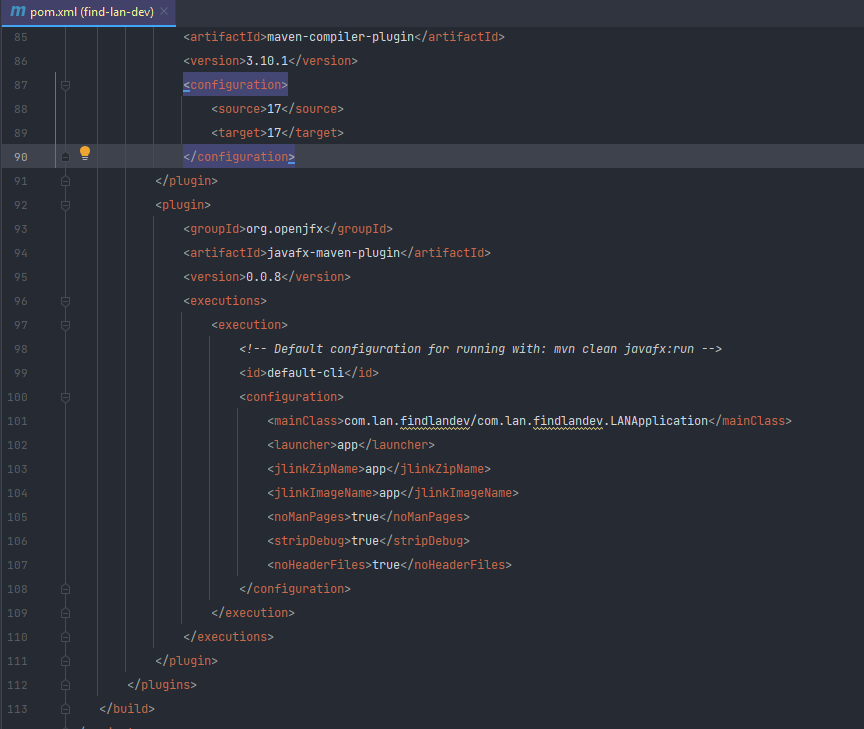Fold the execution element at line 97
Viewport: 864px width, 729px height.
pos(65,325)
